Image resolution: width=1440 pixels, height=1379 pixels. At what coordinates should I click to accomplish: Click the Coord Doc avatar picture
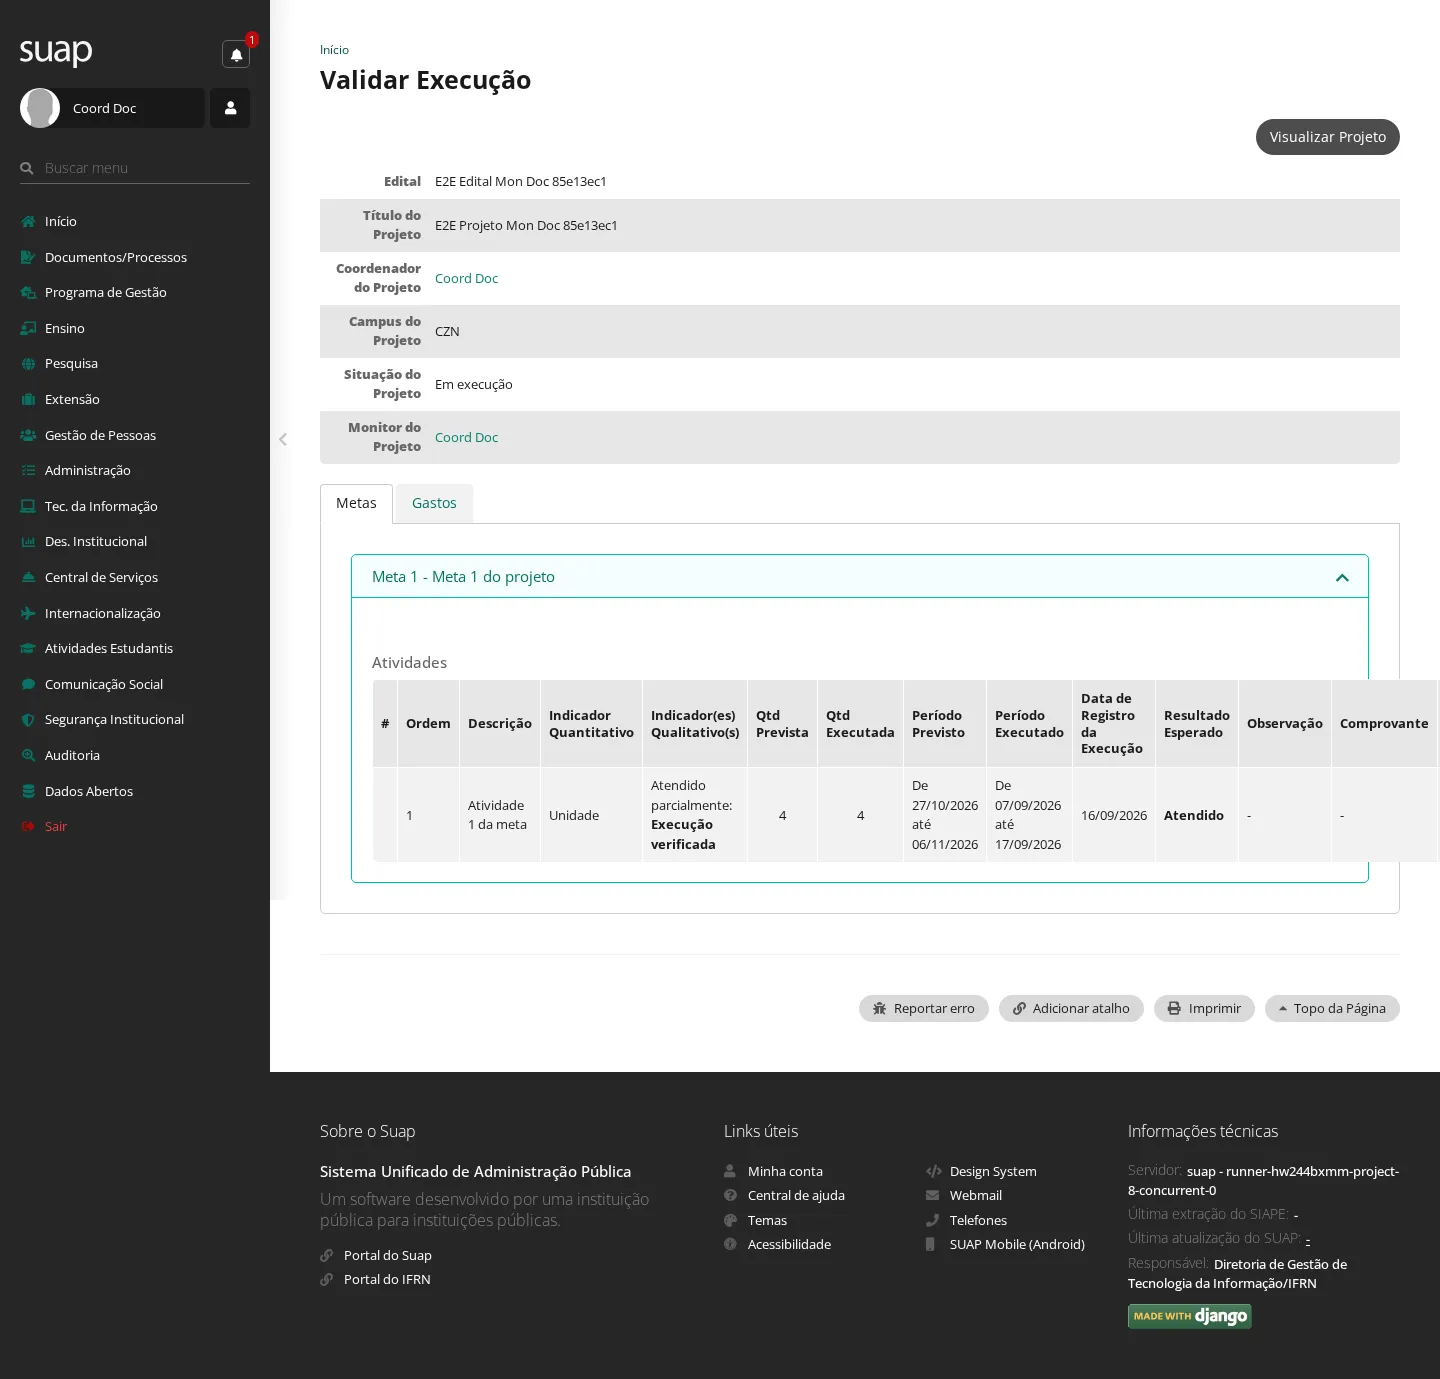[40, 108]
